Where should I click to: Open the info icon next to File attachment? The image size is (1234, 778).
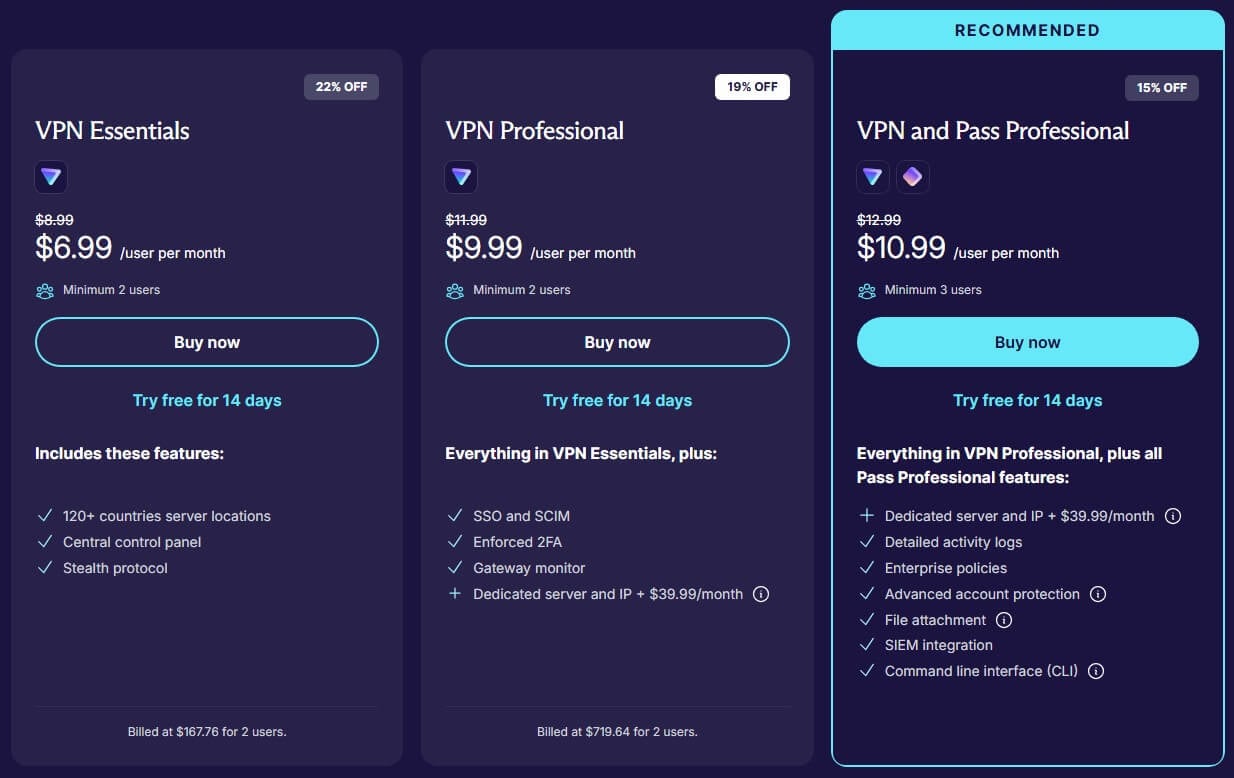1004,620
